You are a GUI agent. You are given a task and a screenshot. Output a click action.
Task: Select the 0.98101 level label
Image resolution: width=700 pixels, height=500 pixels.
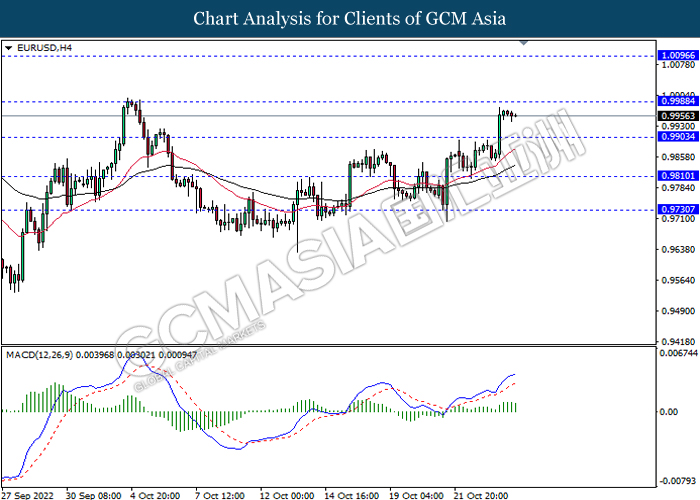(678, 176)
